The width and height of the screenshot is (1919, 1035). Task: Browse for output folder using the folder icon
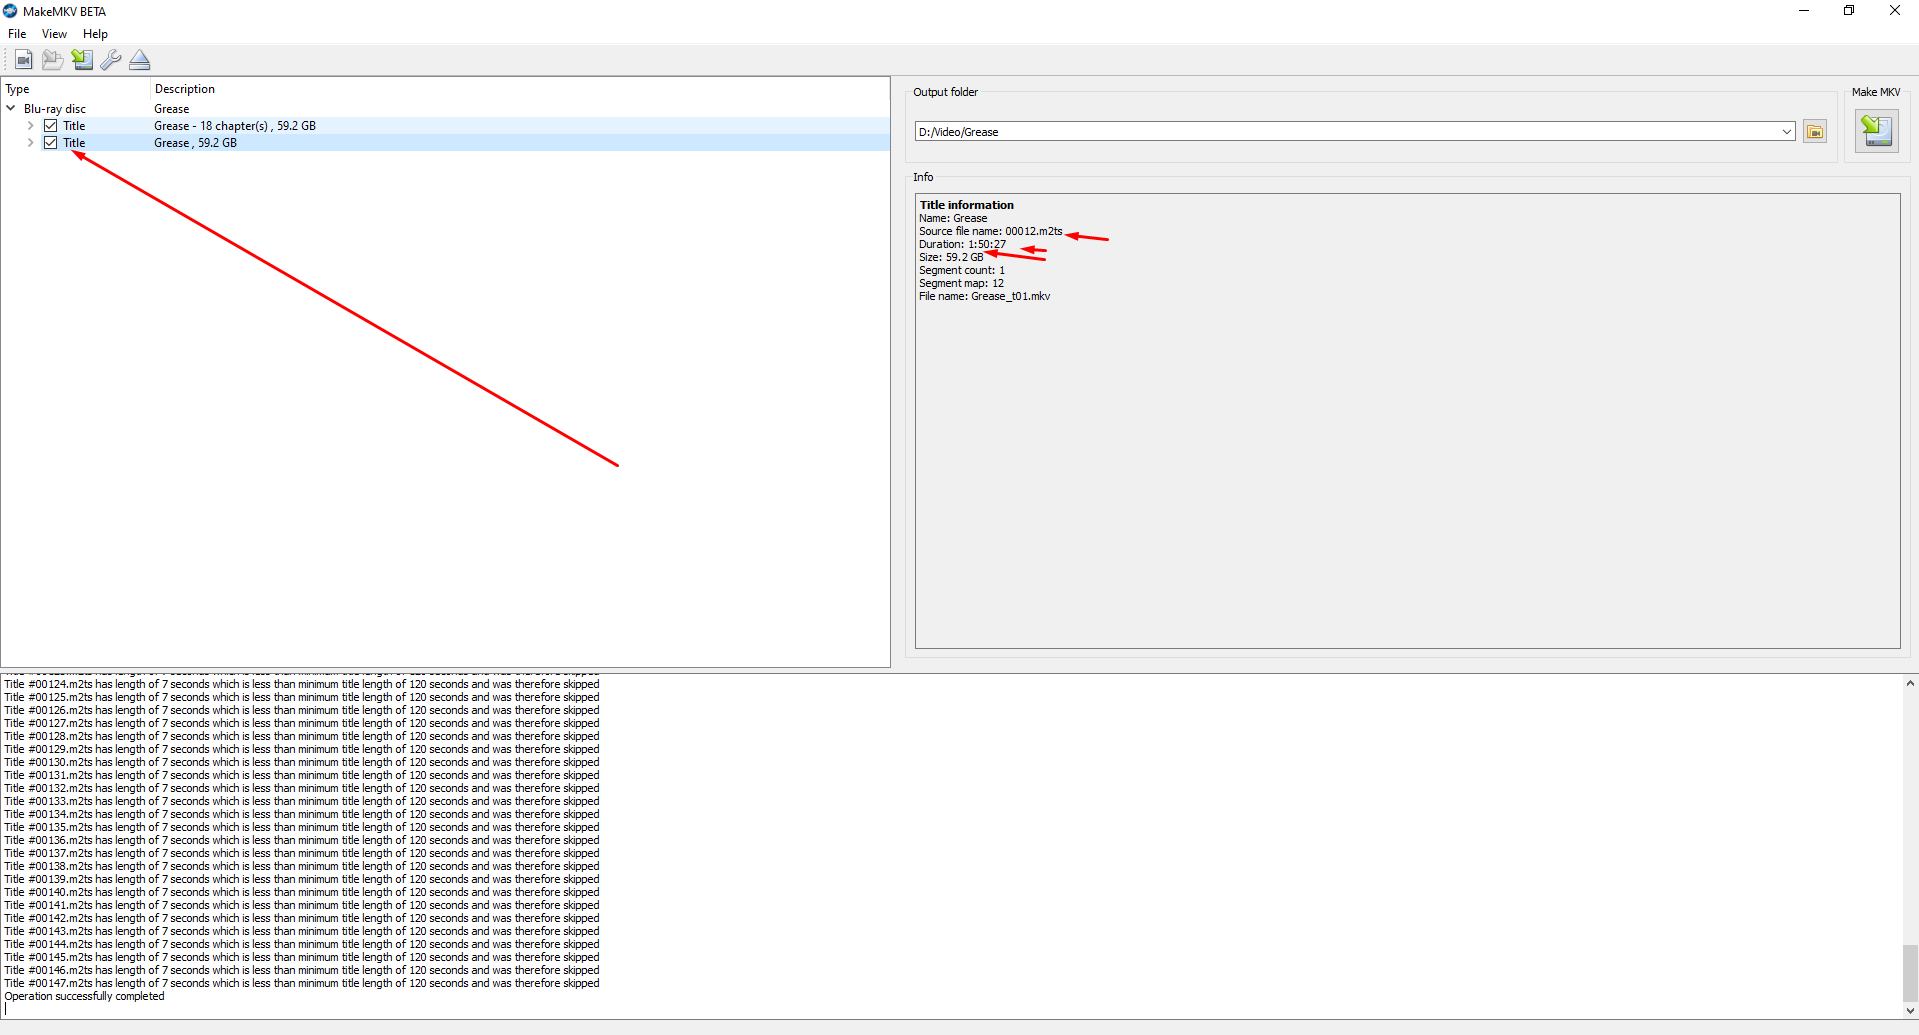1815,132
